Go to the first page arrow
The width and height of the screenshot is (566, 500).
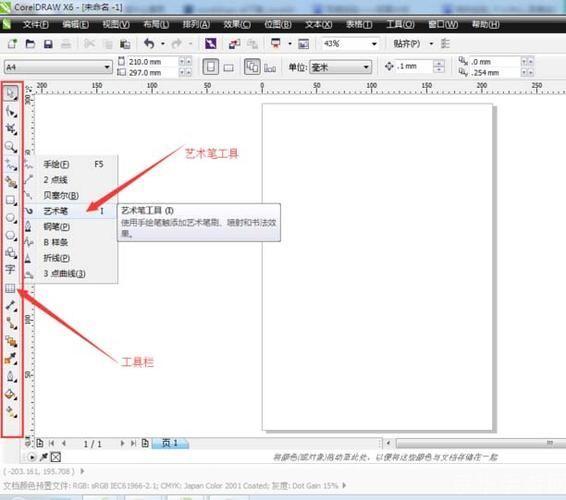point(52,443)
